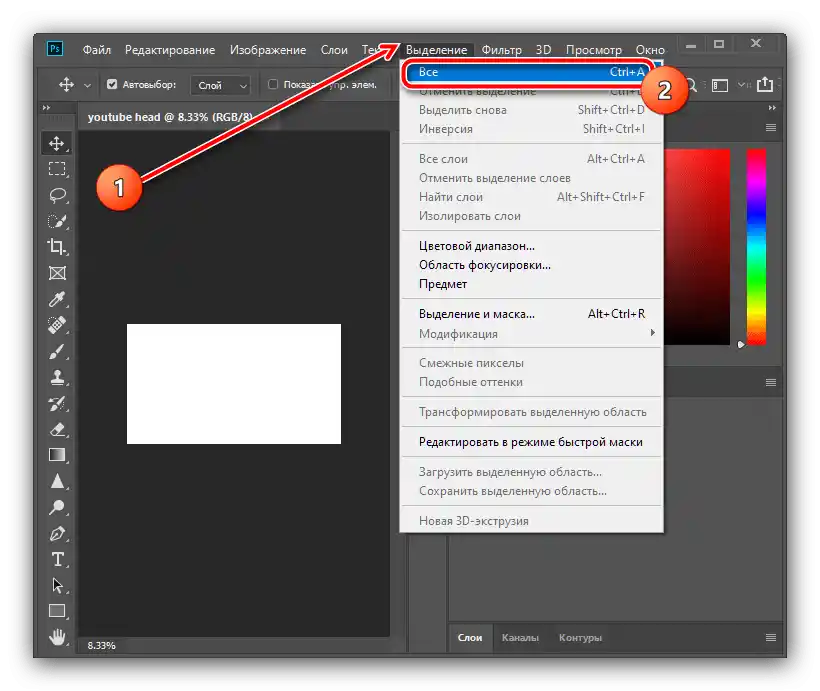
Task: Choose Предмет menu item
Action: point(531,284)
